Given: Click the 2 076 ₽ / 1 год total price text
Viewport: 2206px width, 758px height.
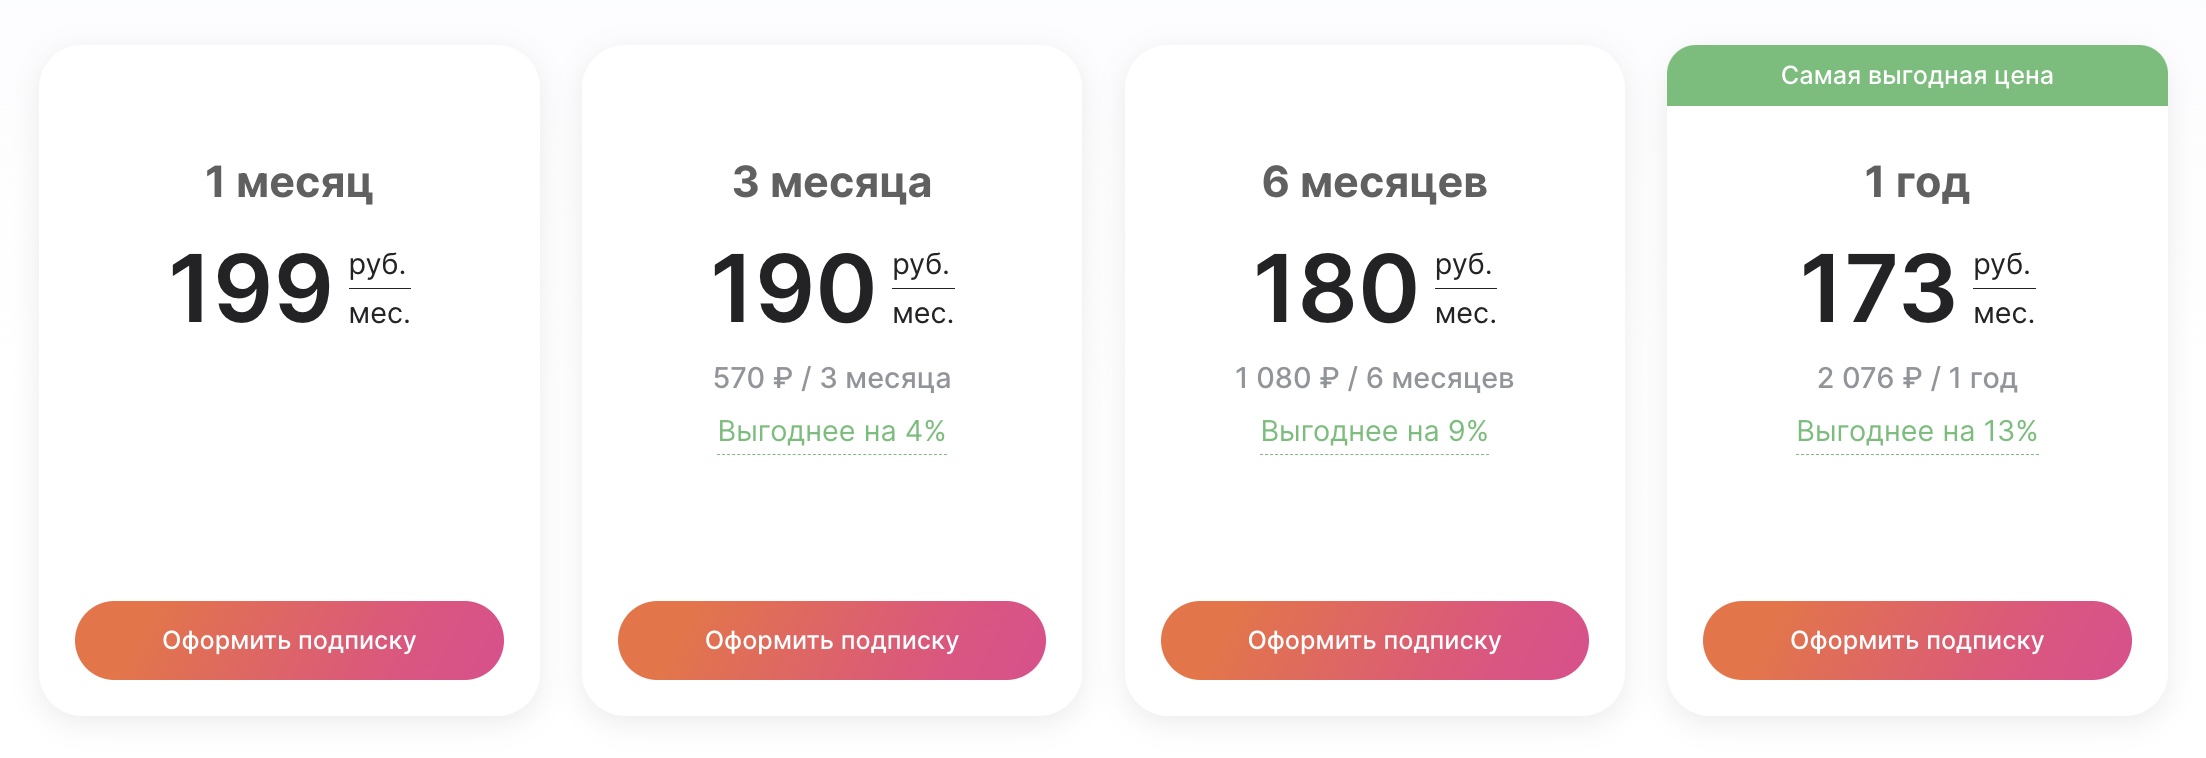Looking at the screenshot, I should click(1917, 378).
